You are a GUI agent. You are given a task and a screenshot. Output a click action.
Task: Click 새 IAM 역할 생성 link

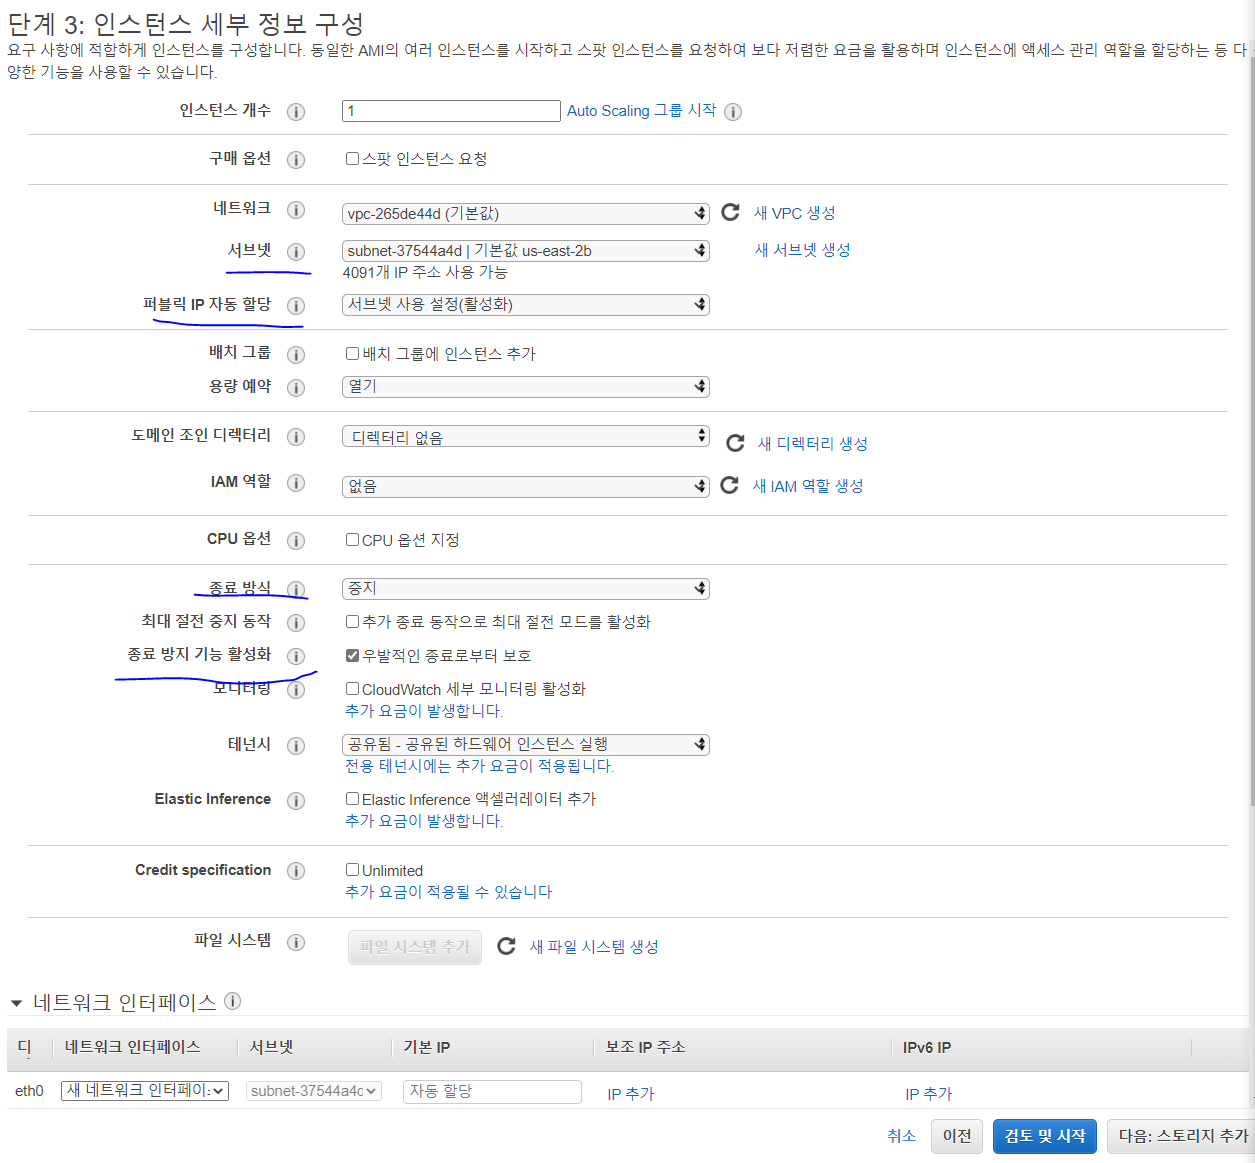click(808, 486)
